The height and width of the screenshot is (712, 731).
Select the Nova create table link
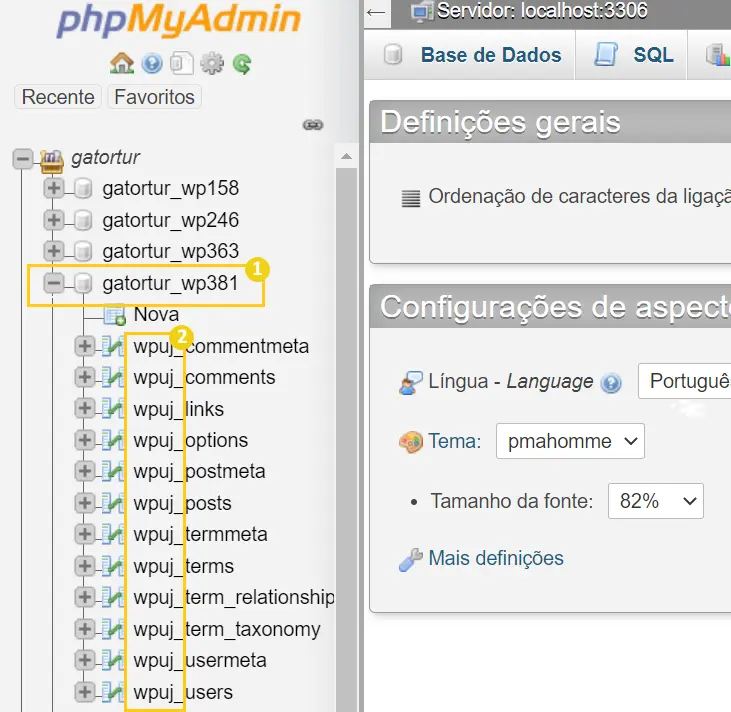[156, 315]
